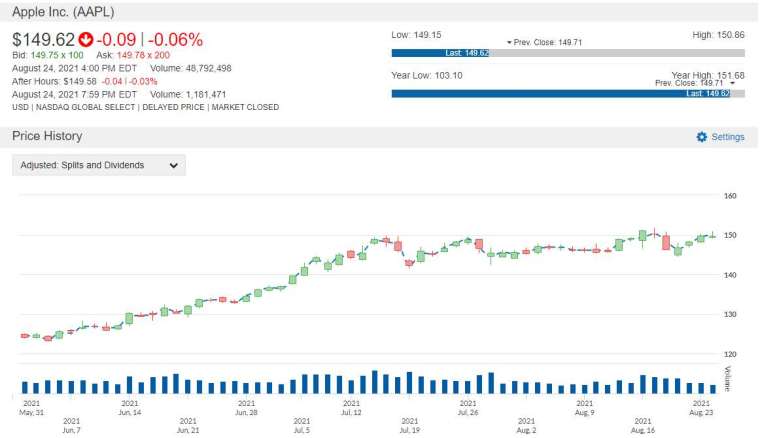760x438 pixels.
Task: Click the 2021 Aug, 9 axis label
Action: click(585, 408)
